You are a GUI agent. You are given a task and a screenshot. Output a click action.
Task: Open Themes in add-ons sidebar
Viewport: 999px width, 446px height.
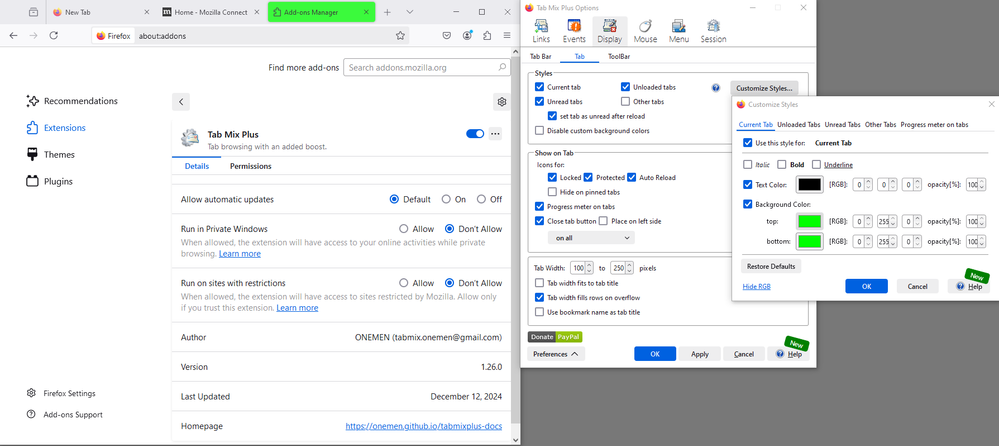50,154
